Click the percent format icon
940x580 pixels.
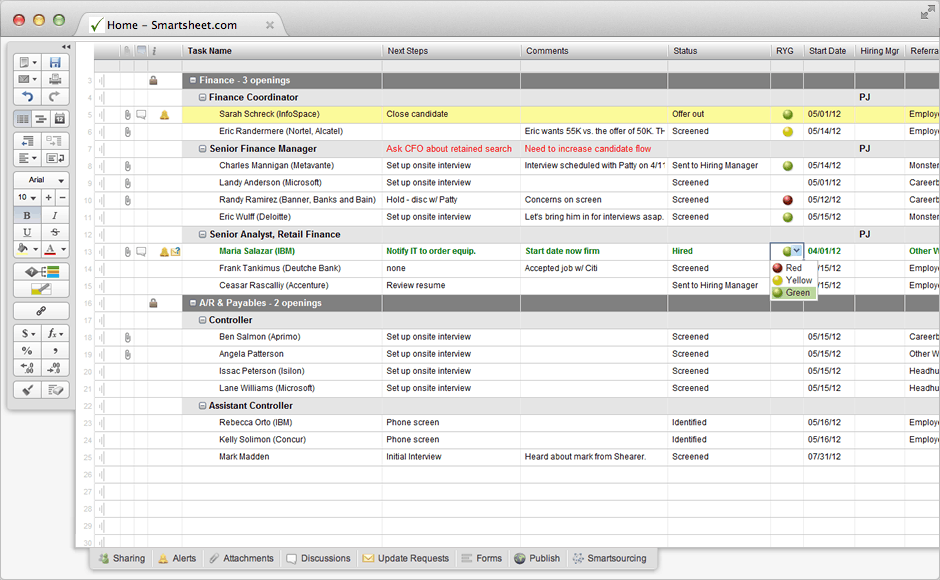click(26, 351)
